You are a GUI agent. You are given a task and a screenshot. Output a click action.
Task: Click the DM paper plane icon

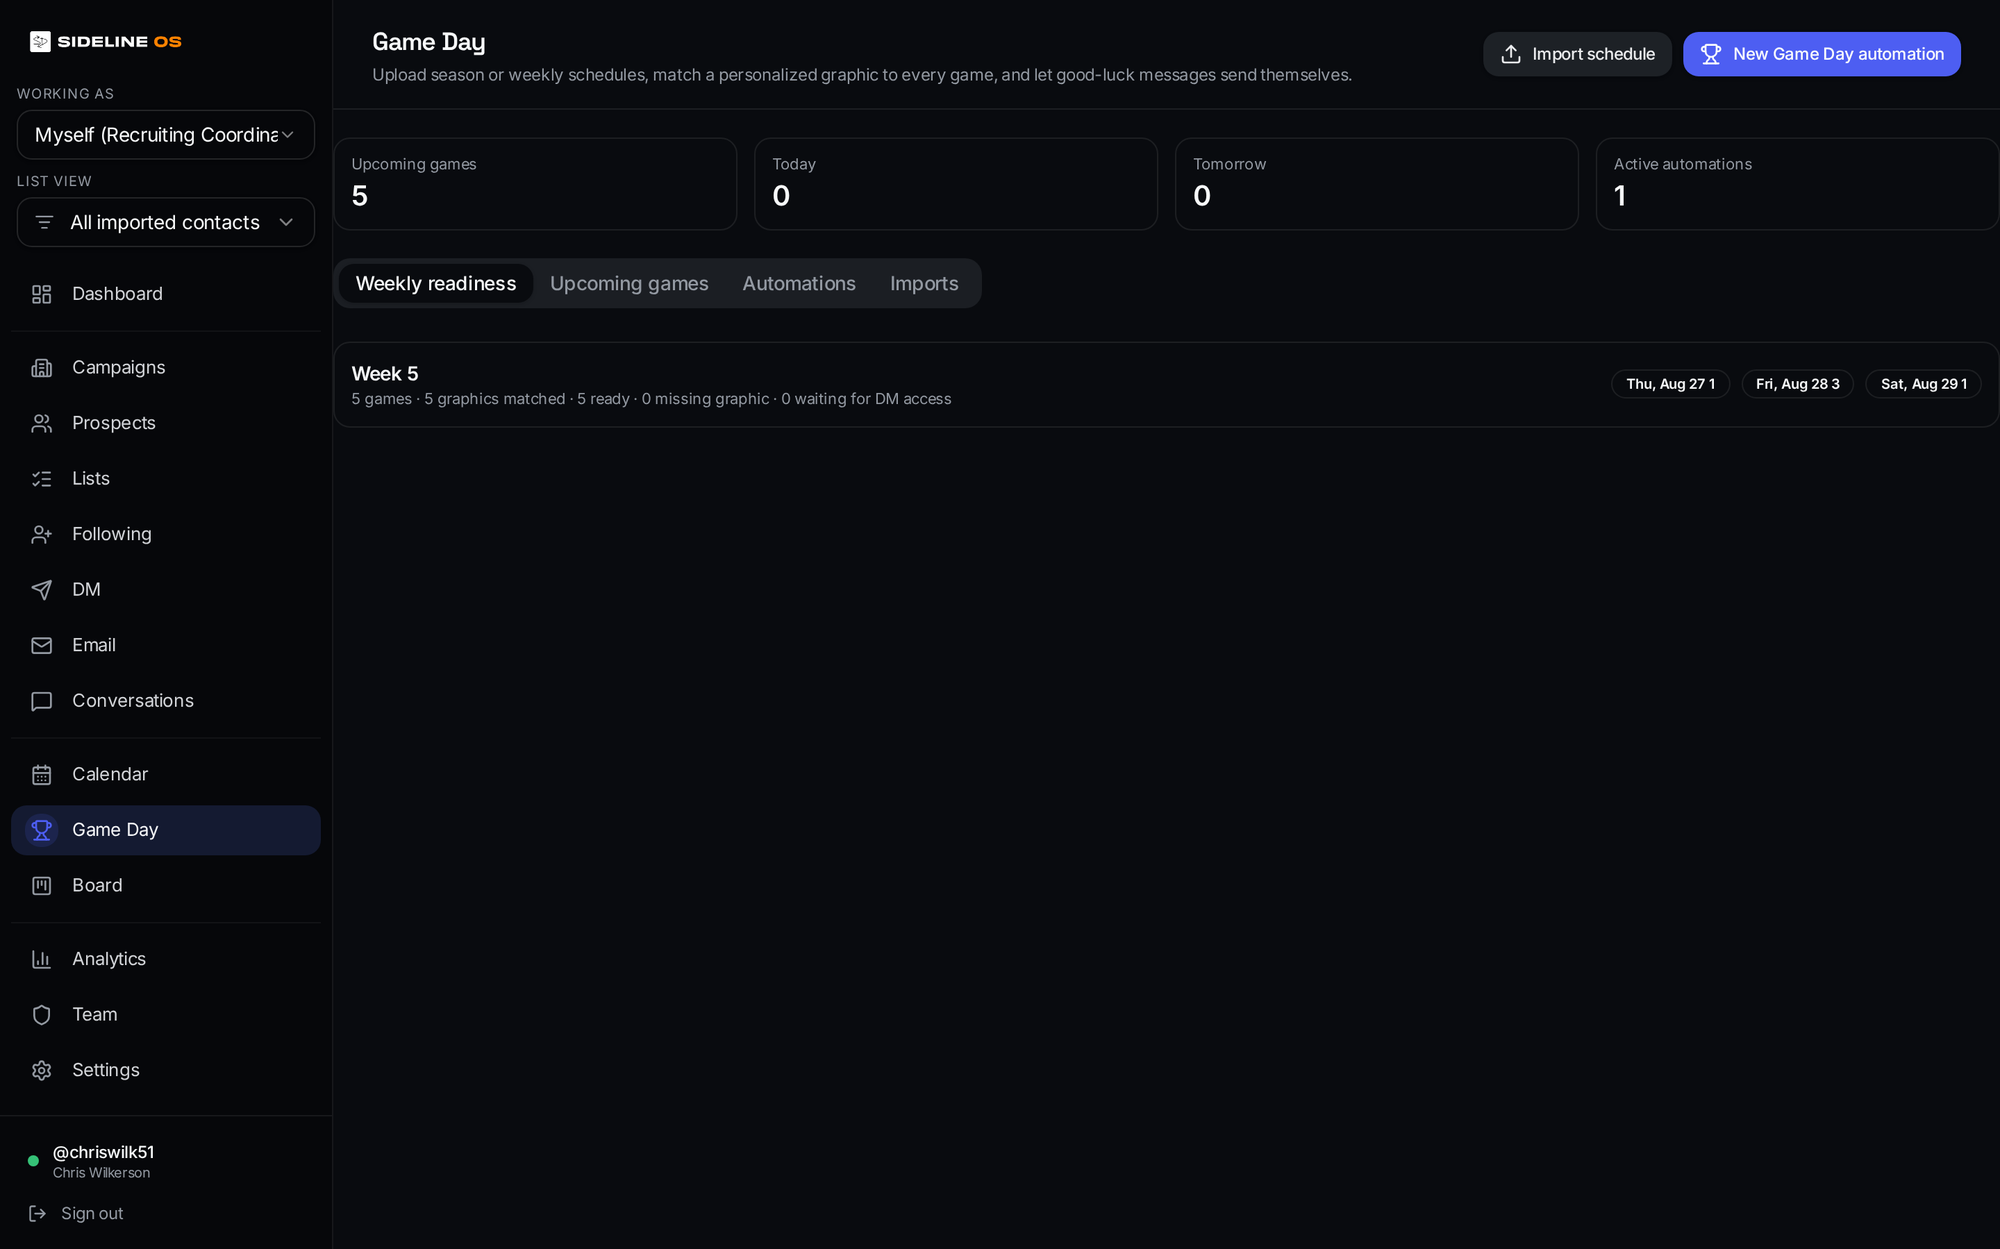pos(41,590)
